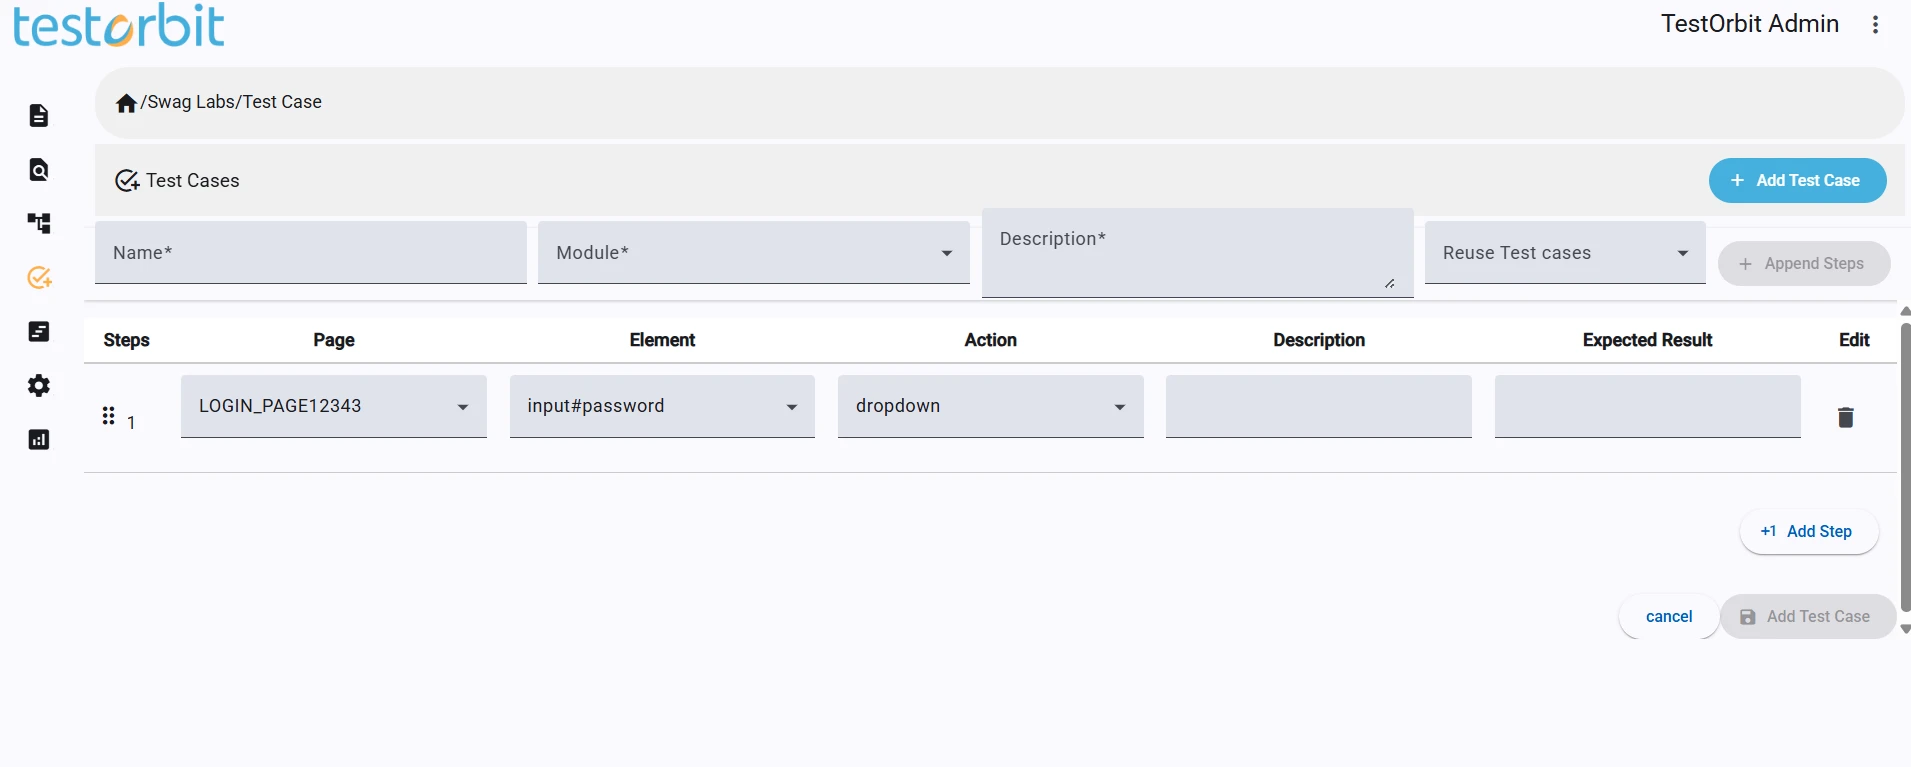Click the /Swag Labs/Test Case breadcrumb text
The height and width of the screenshot is (767, 1911).
(x=231, y=102)
